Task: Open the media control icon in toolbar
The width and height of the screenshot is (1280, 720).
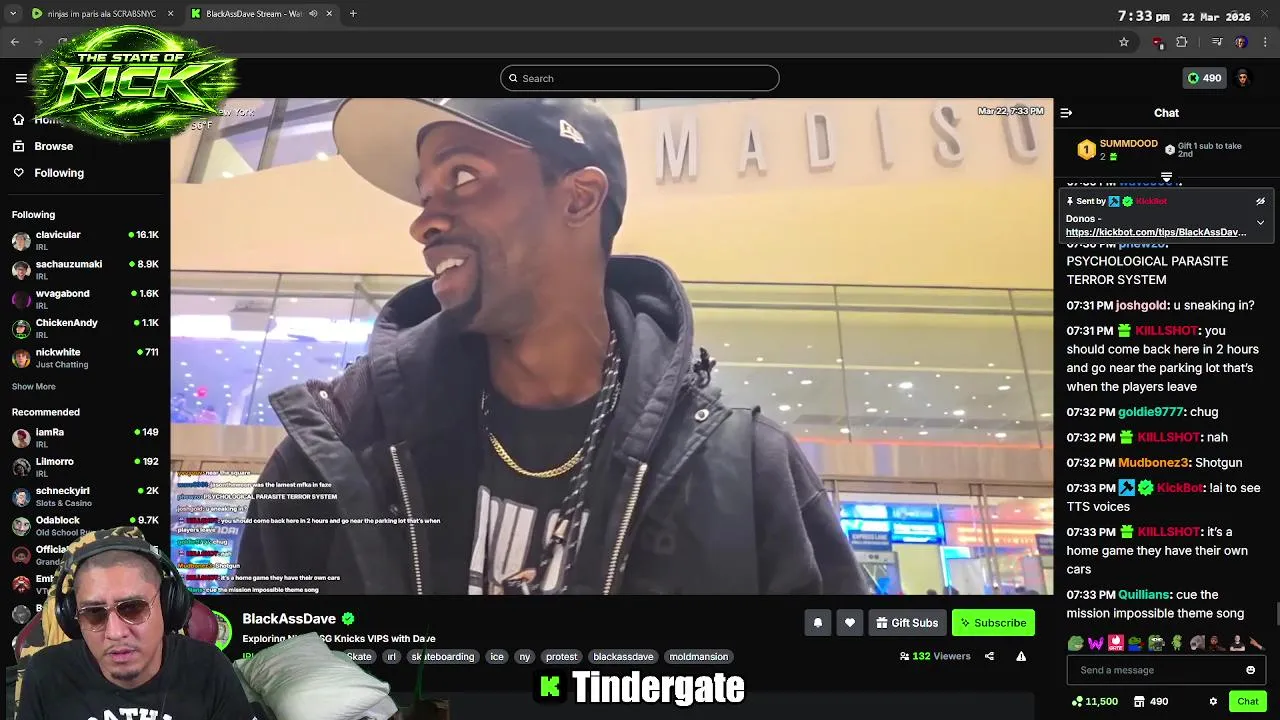Action: click(x=1217, y=42)
